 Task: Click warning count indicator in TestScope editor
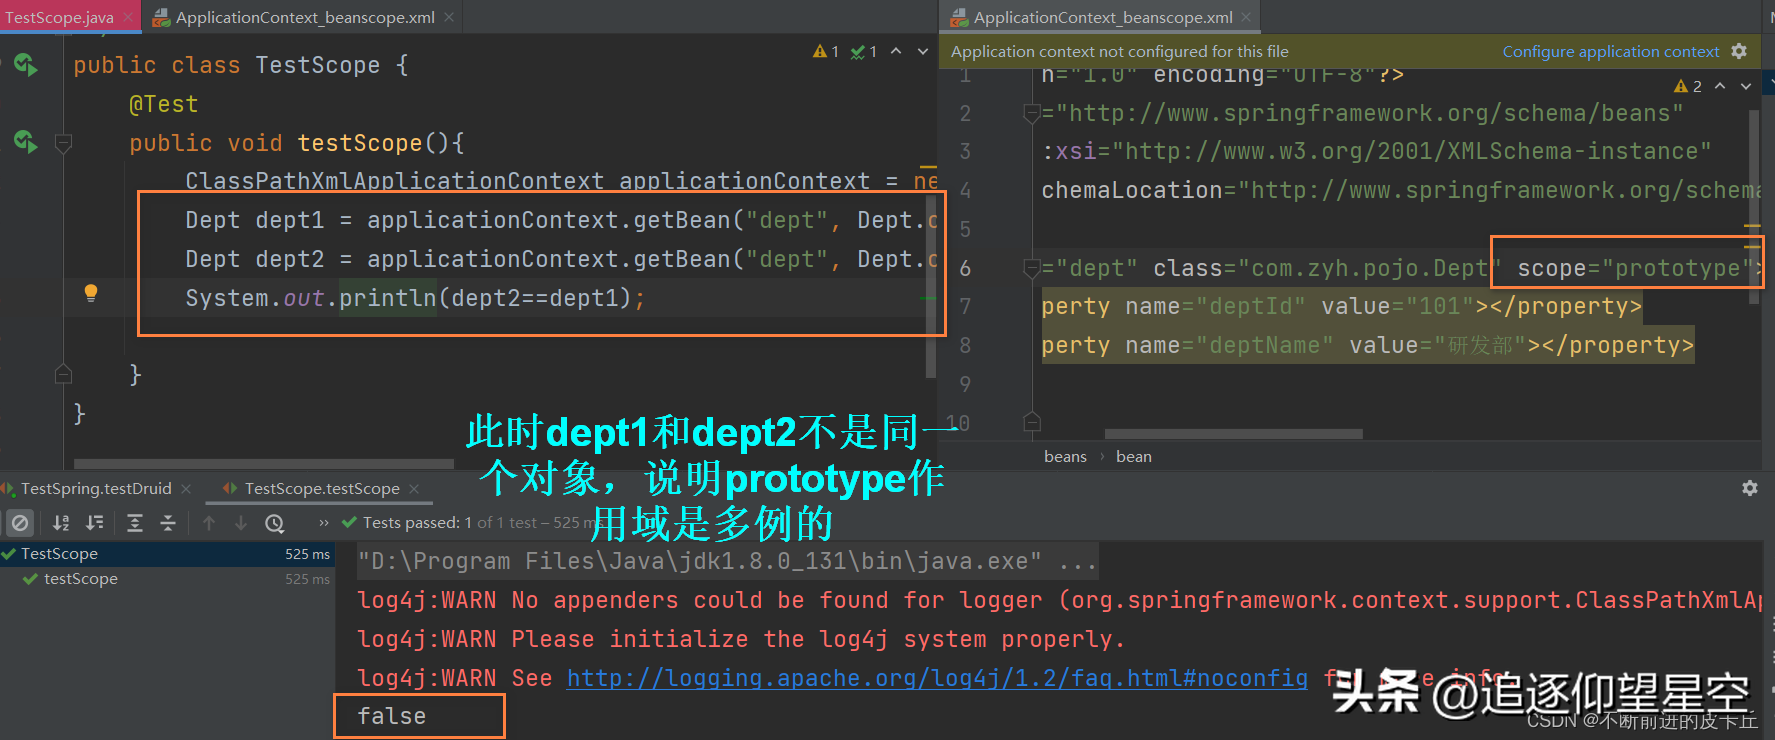(826, 51)
